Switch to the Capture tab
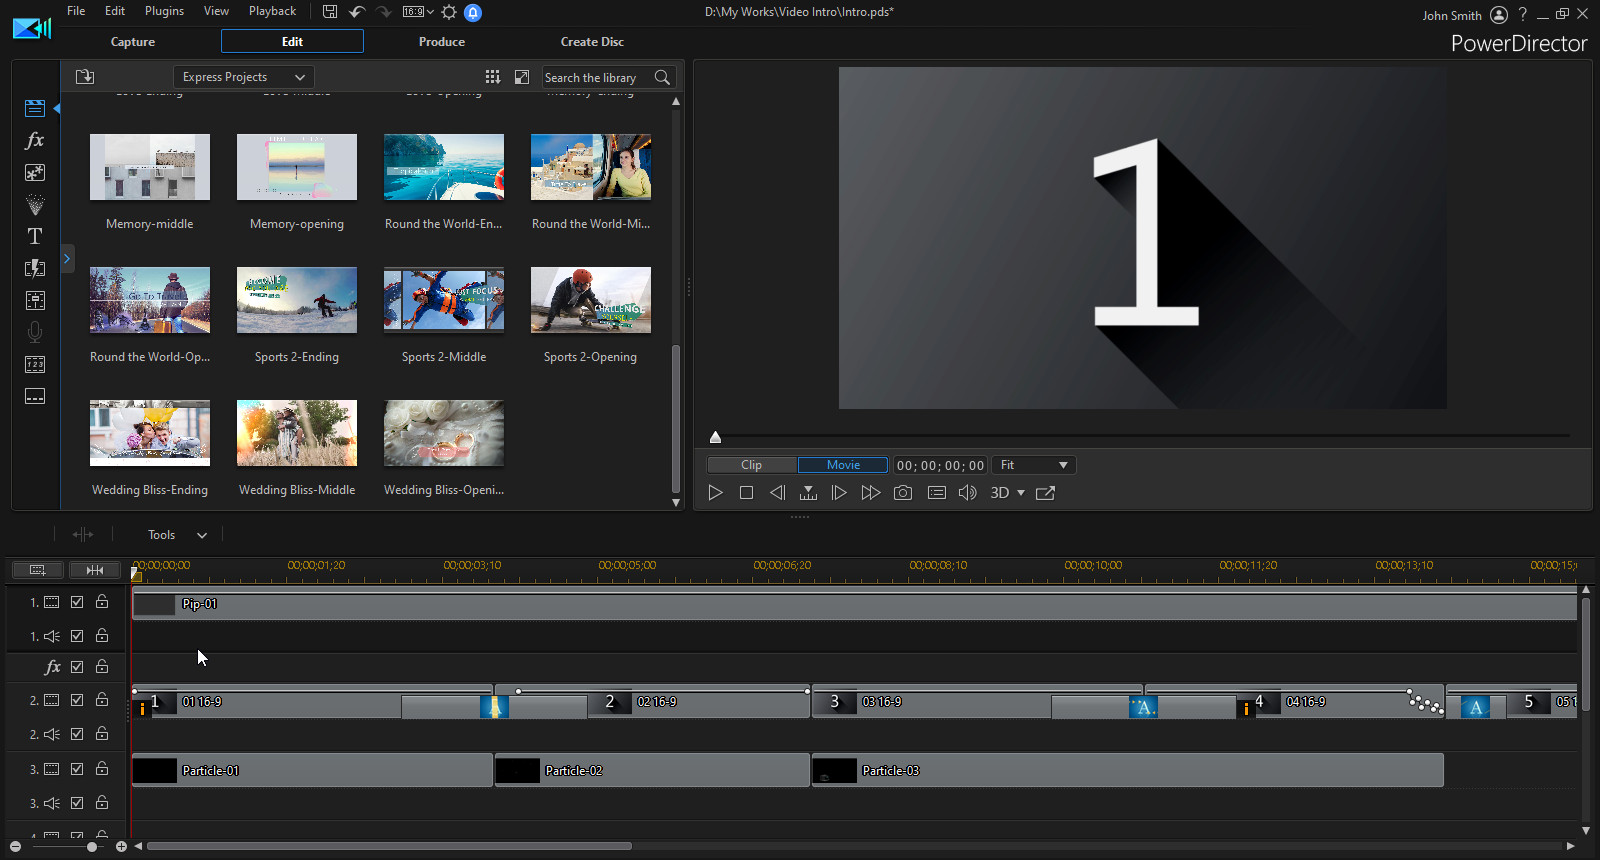Screen dimensions: 1600x860 pyautogui.click(x=133, y=42)
